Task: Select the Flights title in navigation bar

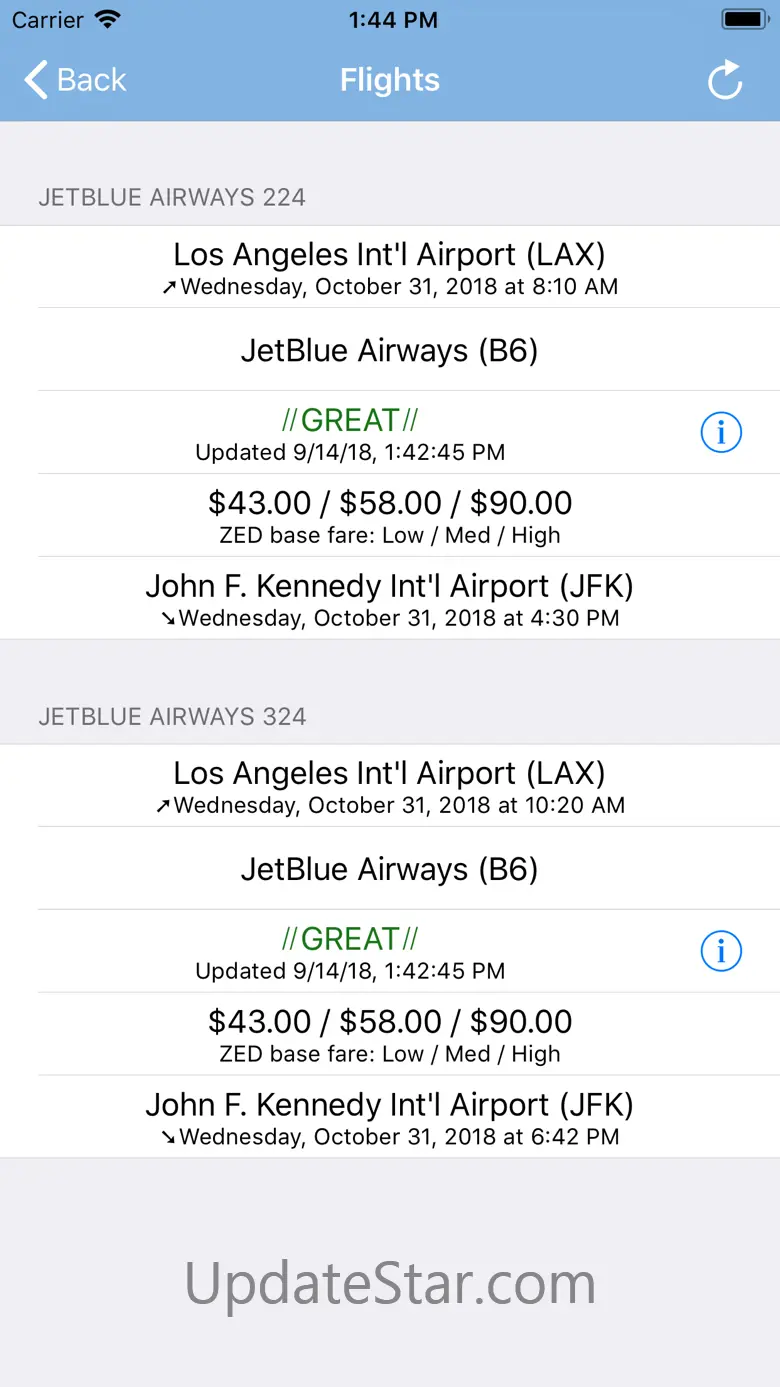Action: tap(390, 80)
